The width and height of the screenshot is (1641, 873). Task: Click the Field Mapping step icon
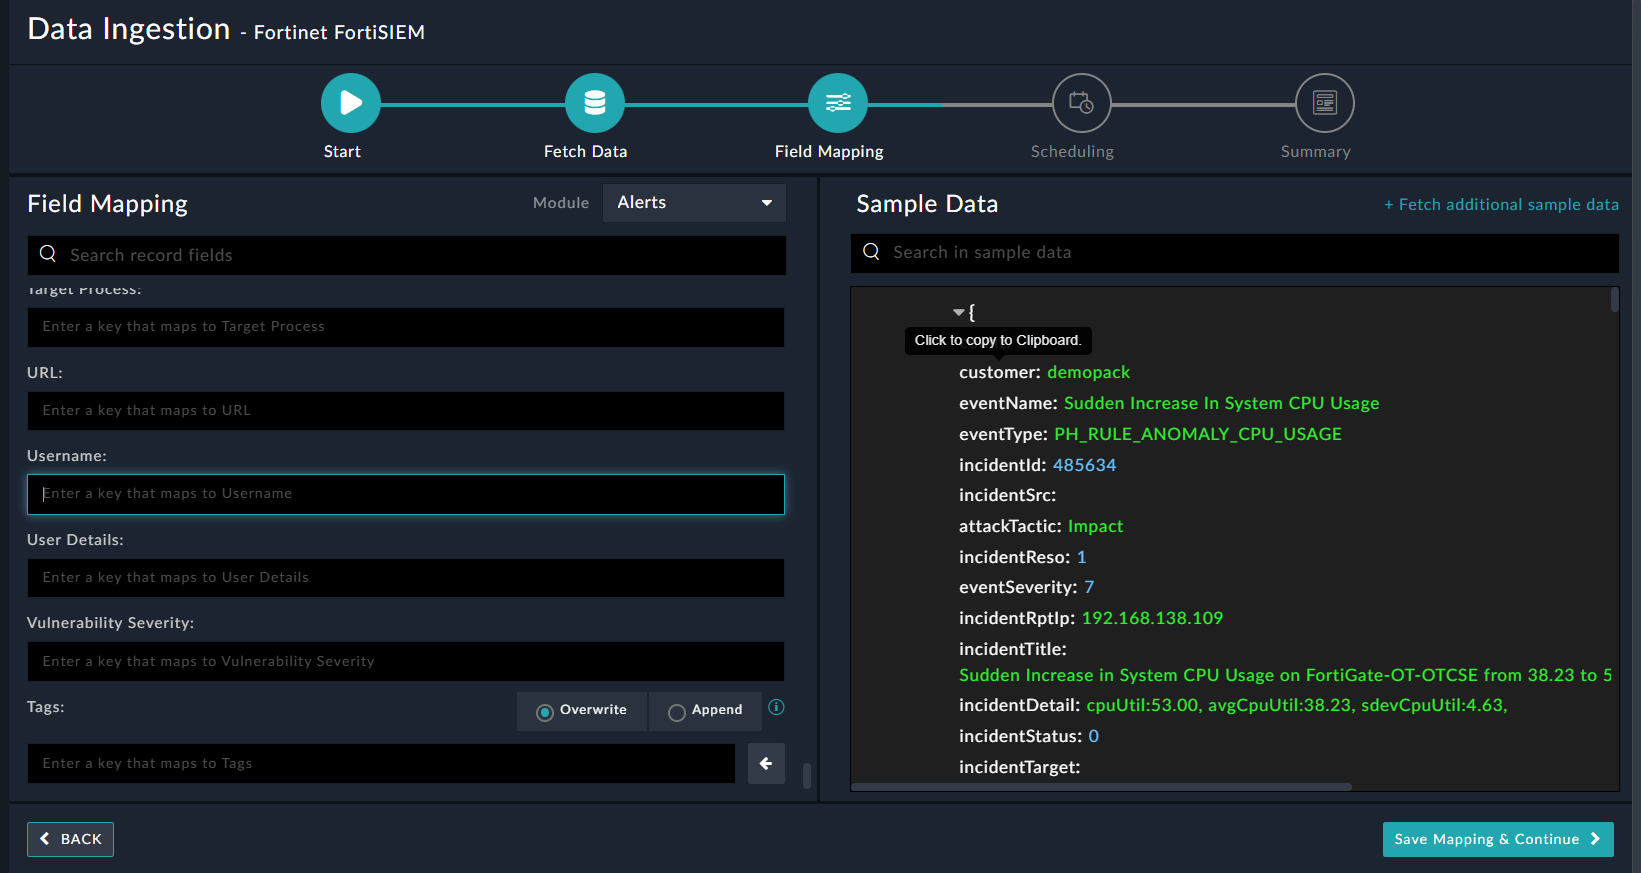tap(838, 103)
